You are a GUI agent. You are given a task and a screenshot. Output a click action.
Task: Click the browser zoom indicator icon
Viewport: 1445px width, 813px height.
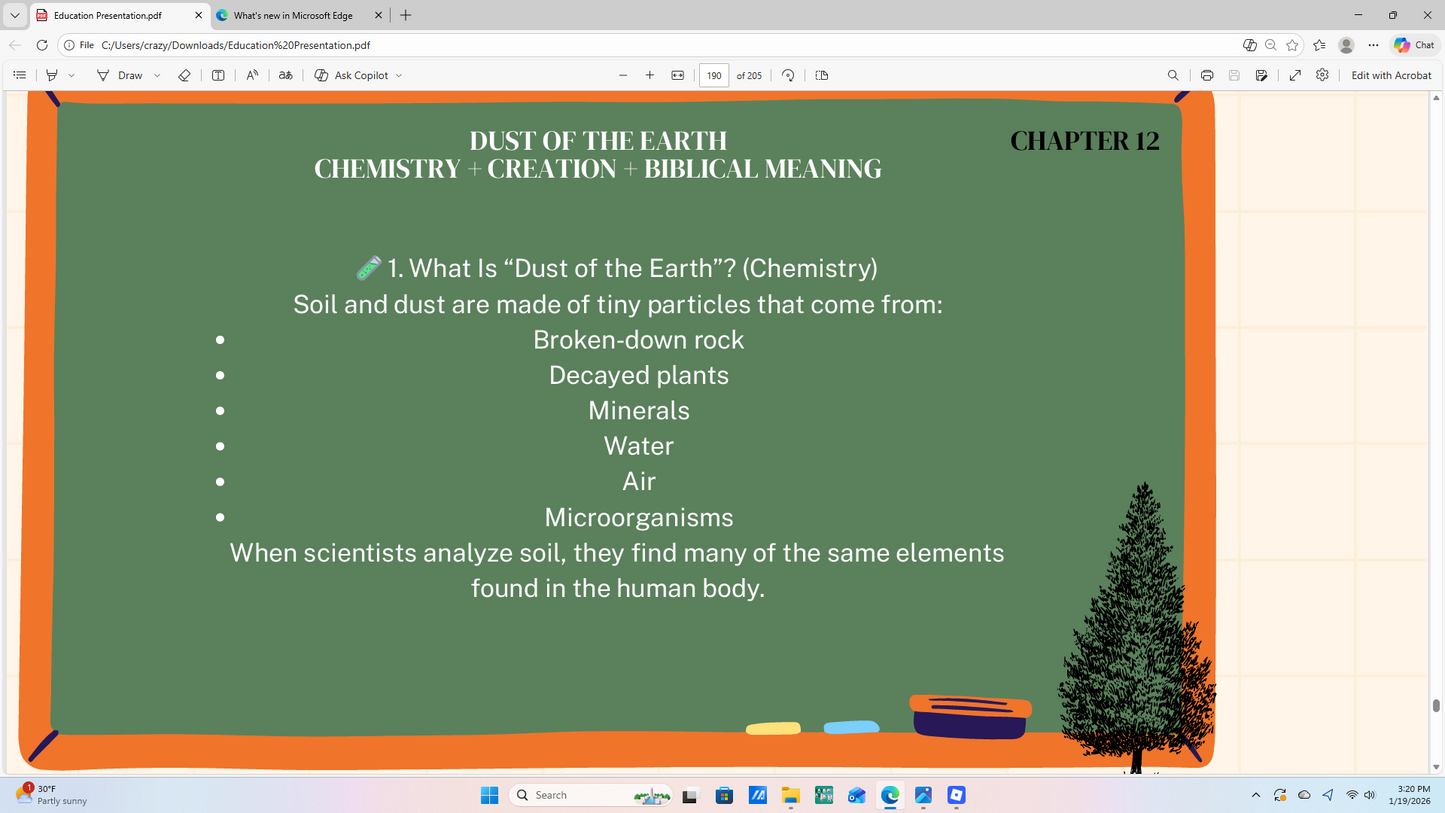coord(1270,45)
